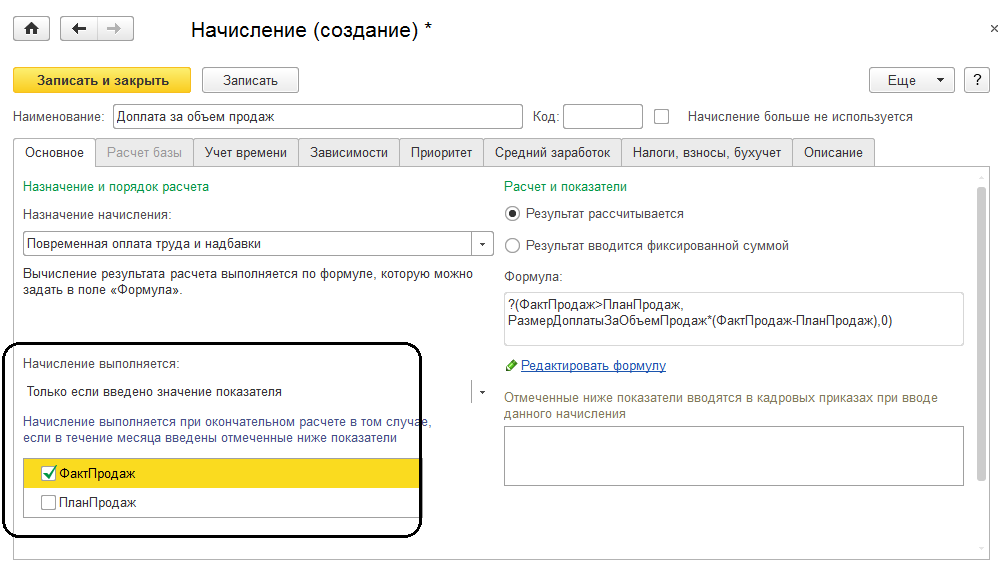Open the Налоги, взносы, бухучет tab
The image size is (1002, 562).
click(x=706, y=152)
